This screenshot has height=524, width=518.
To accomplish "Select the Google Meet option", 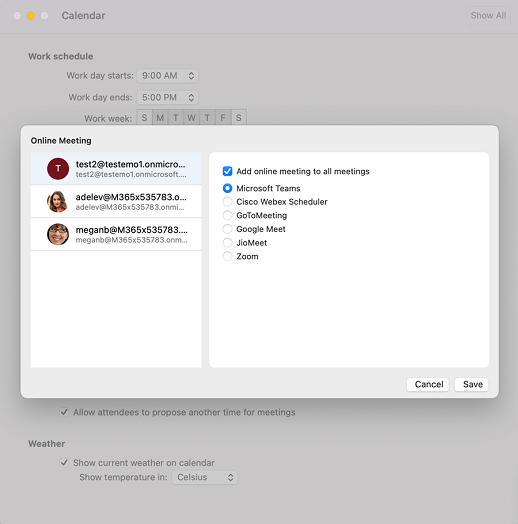I will (x=227, y=229).
